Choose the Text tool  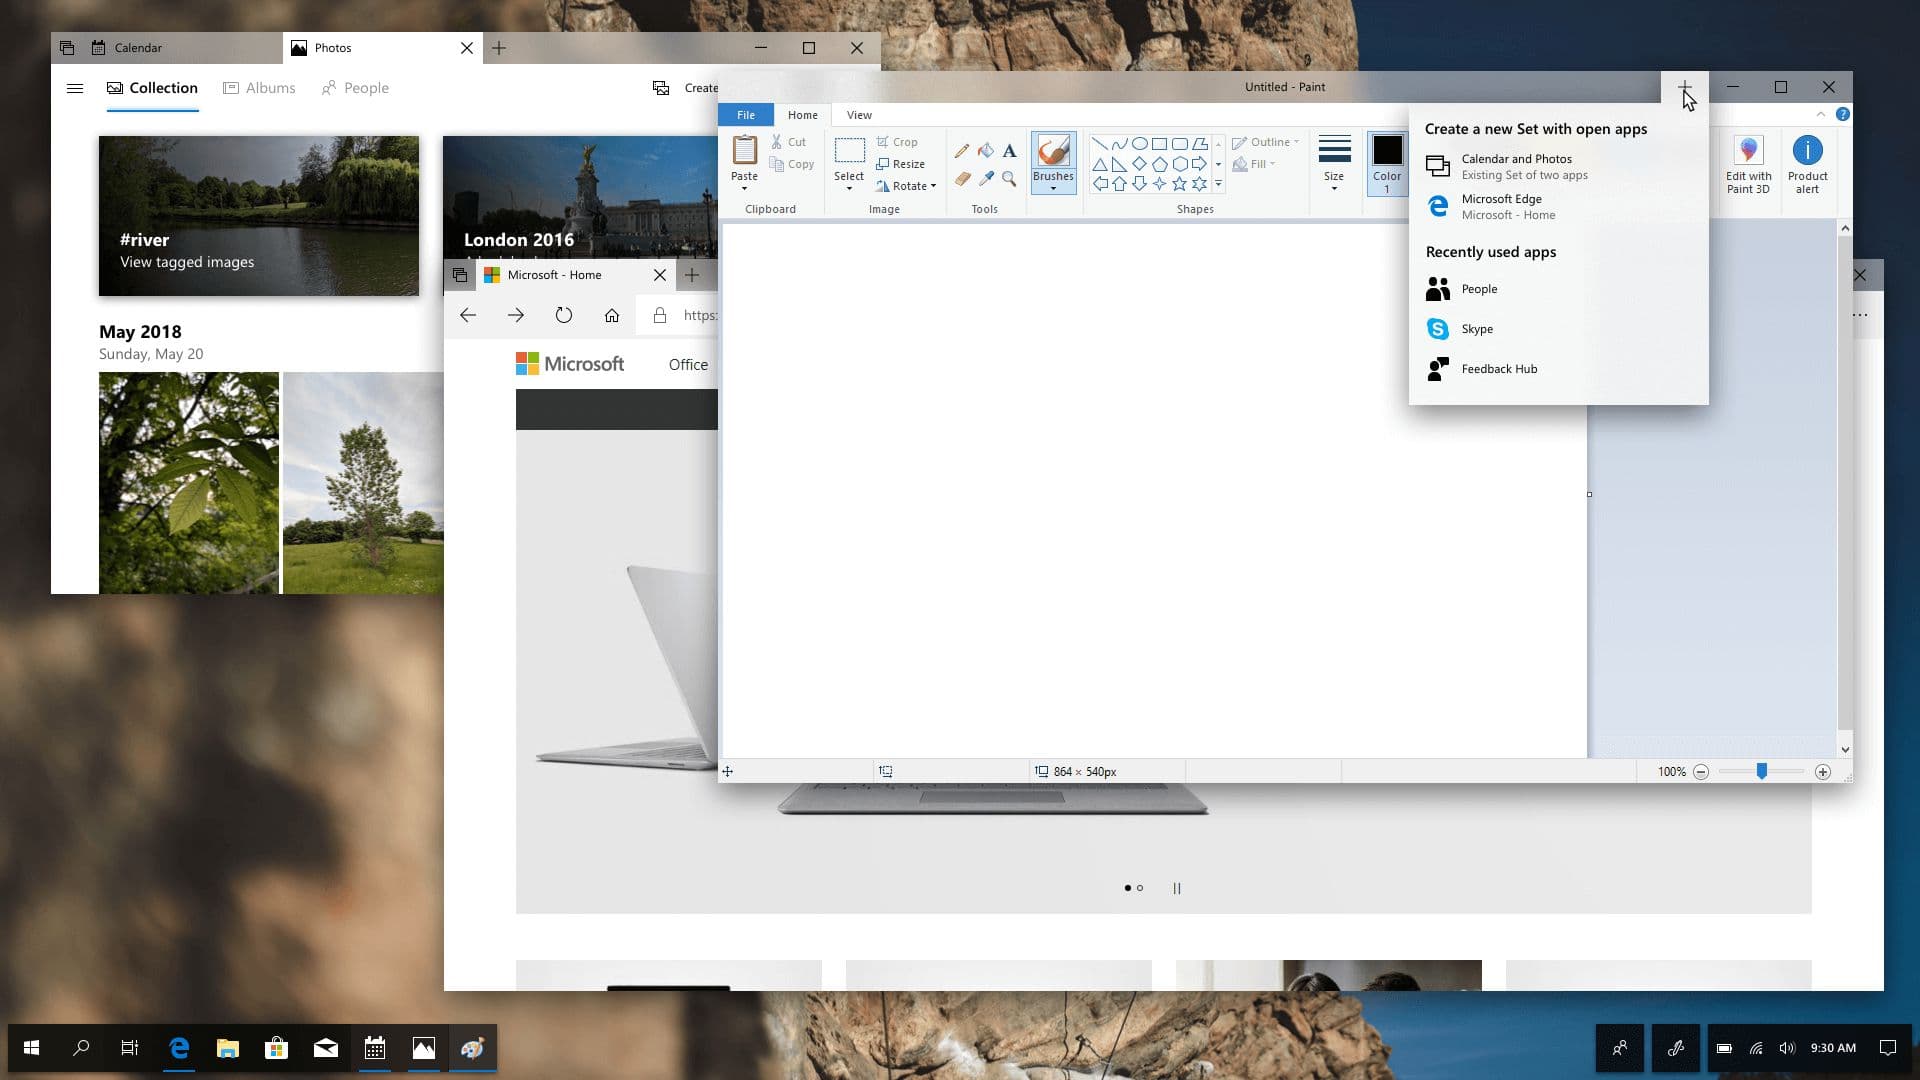pos(1009,150)
